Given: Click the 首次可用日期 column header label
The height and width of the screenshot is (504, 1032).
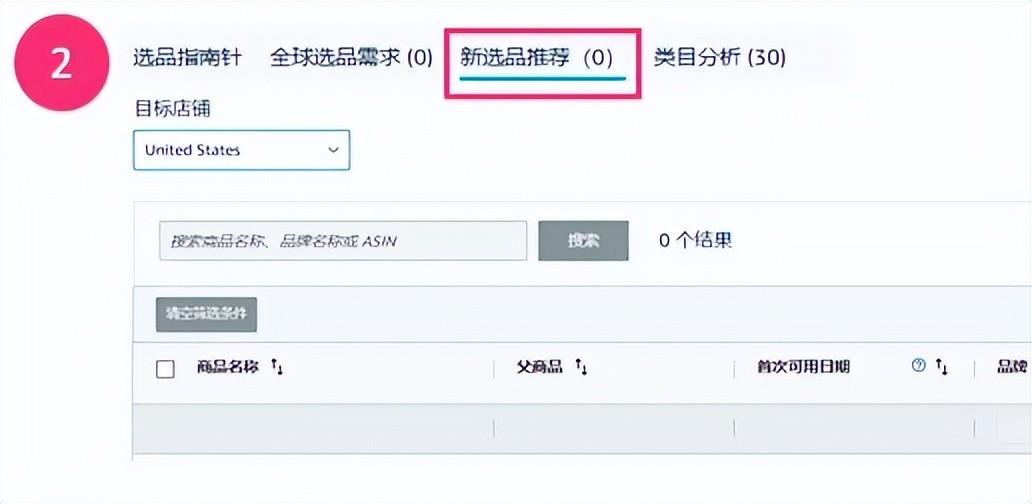Looking at the screenshot, I should [x=804, y=367].
